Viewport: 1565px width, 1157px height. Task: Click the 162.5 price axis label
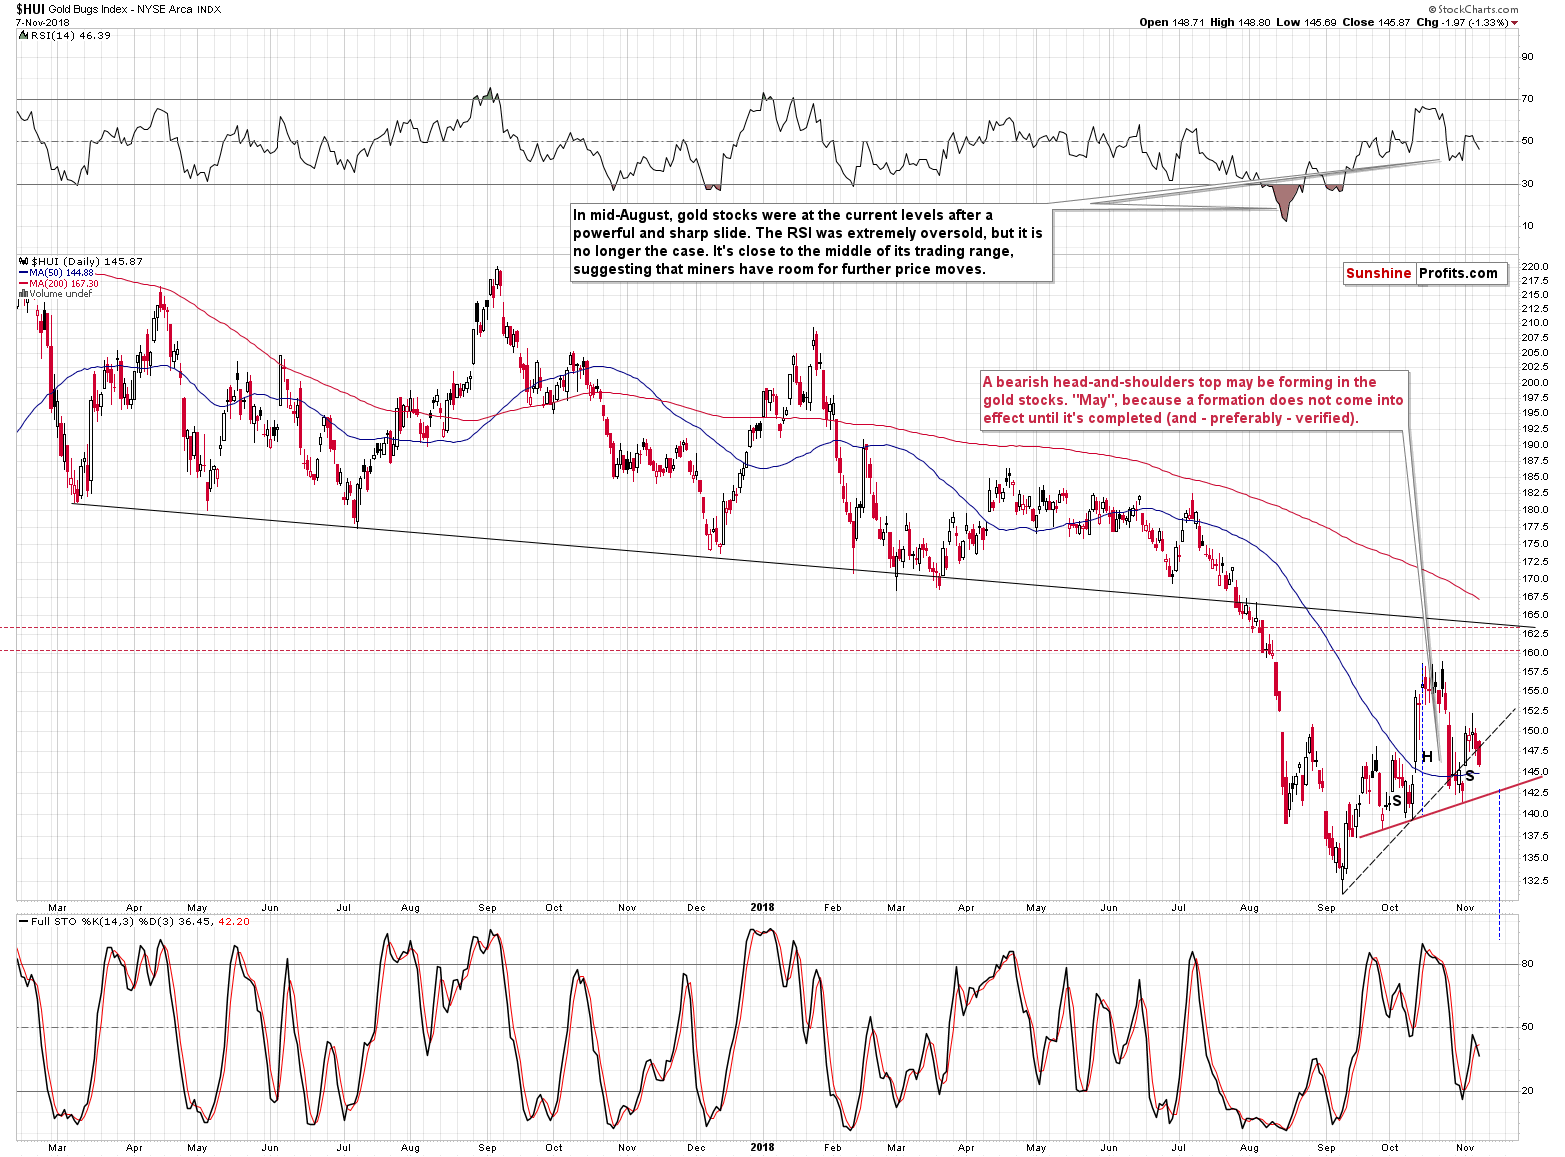tap(1535, 634)
